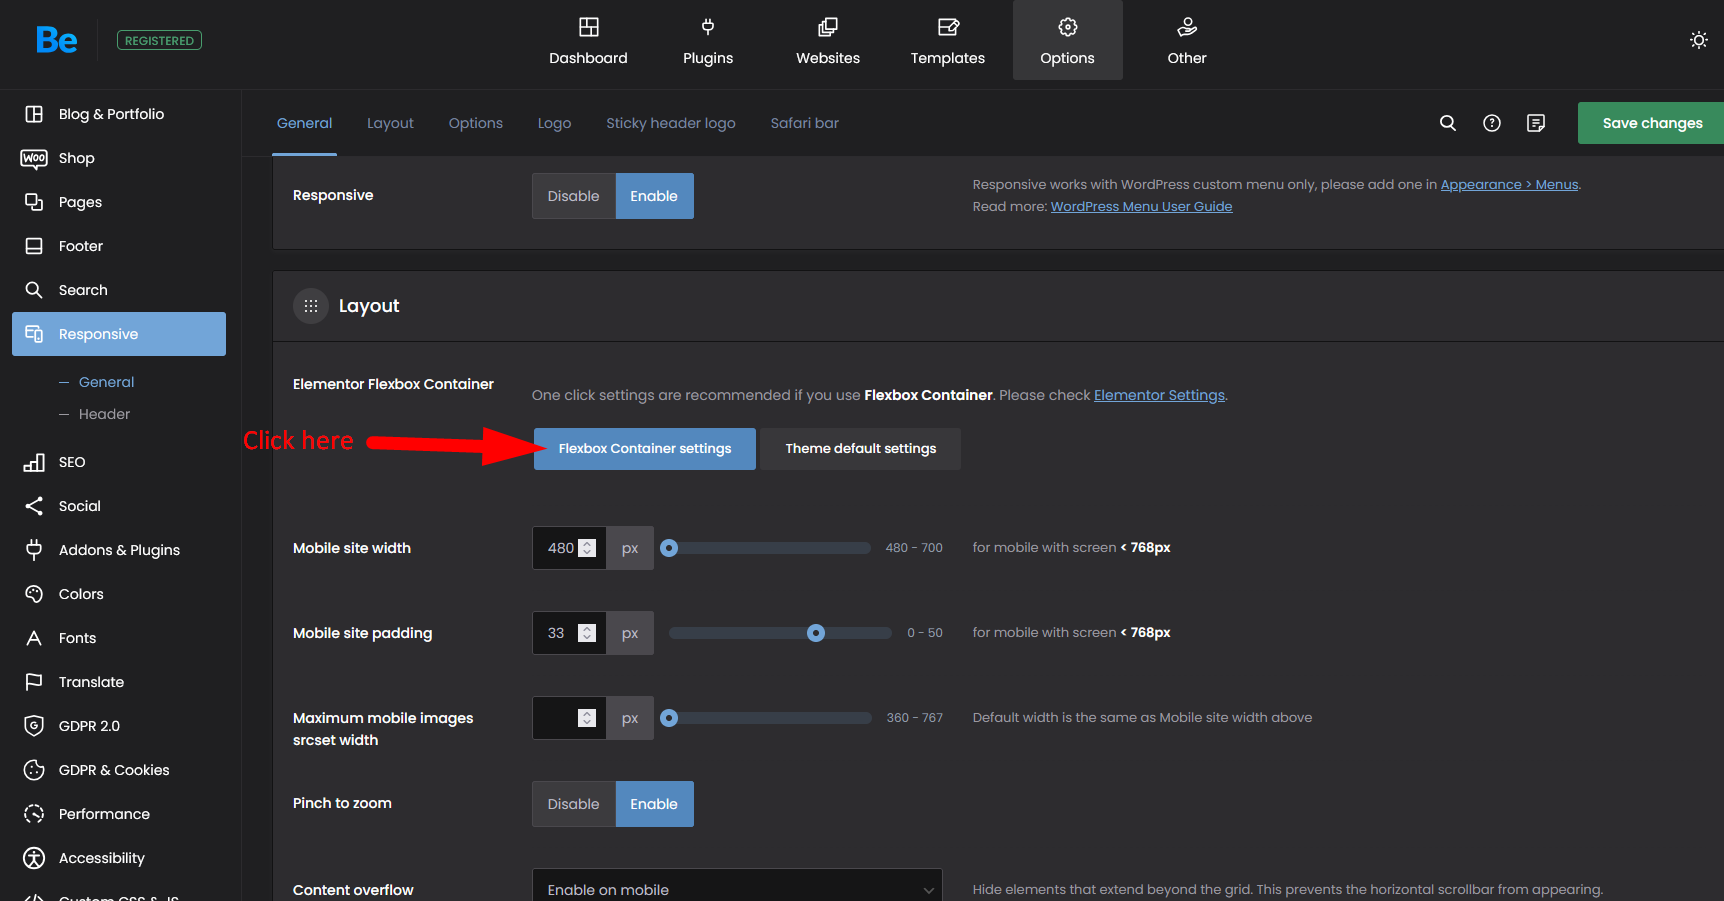The image size is (1724, 901).
Task: Select Header under Responsive in sidebar
Action: click(x=104, y=414)
